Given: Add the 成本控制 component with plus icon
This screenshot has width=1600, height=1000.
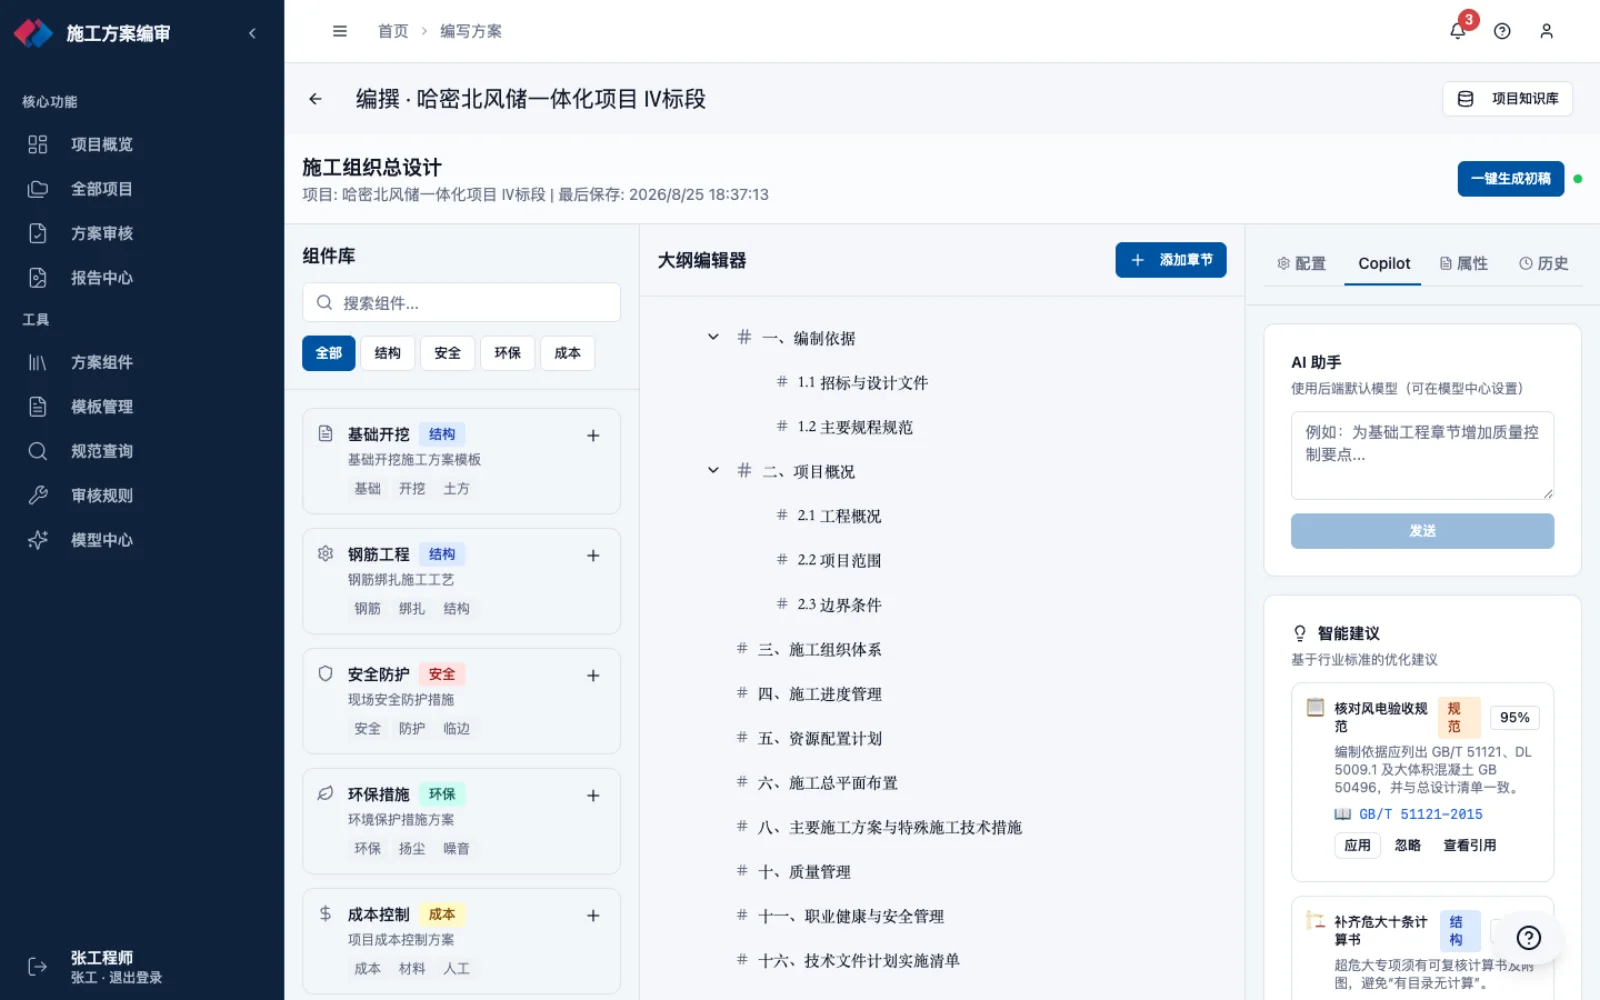Looking at the screenshot, I should (x=593, y=915).
